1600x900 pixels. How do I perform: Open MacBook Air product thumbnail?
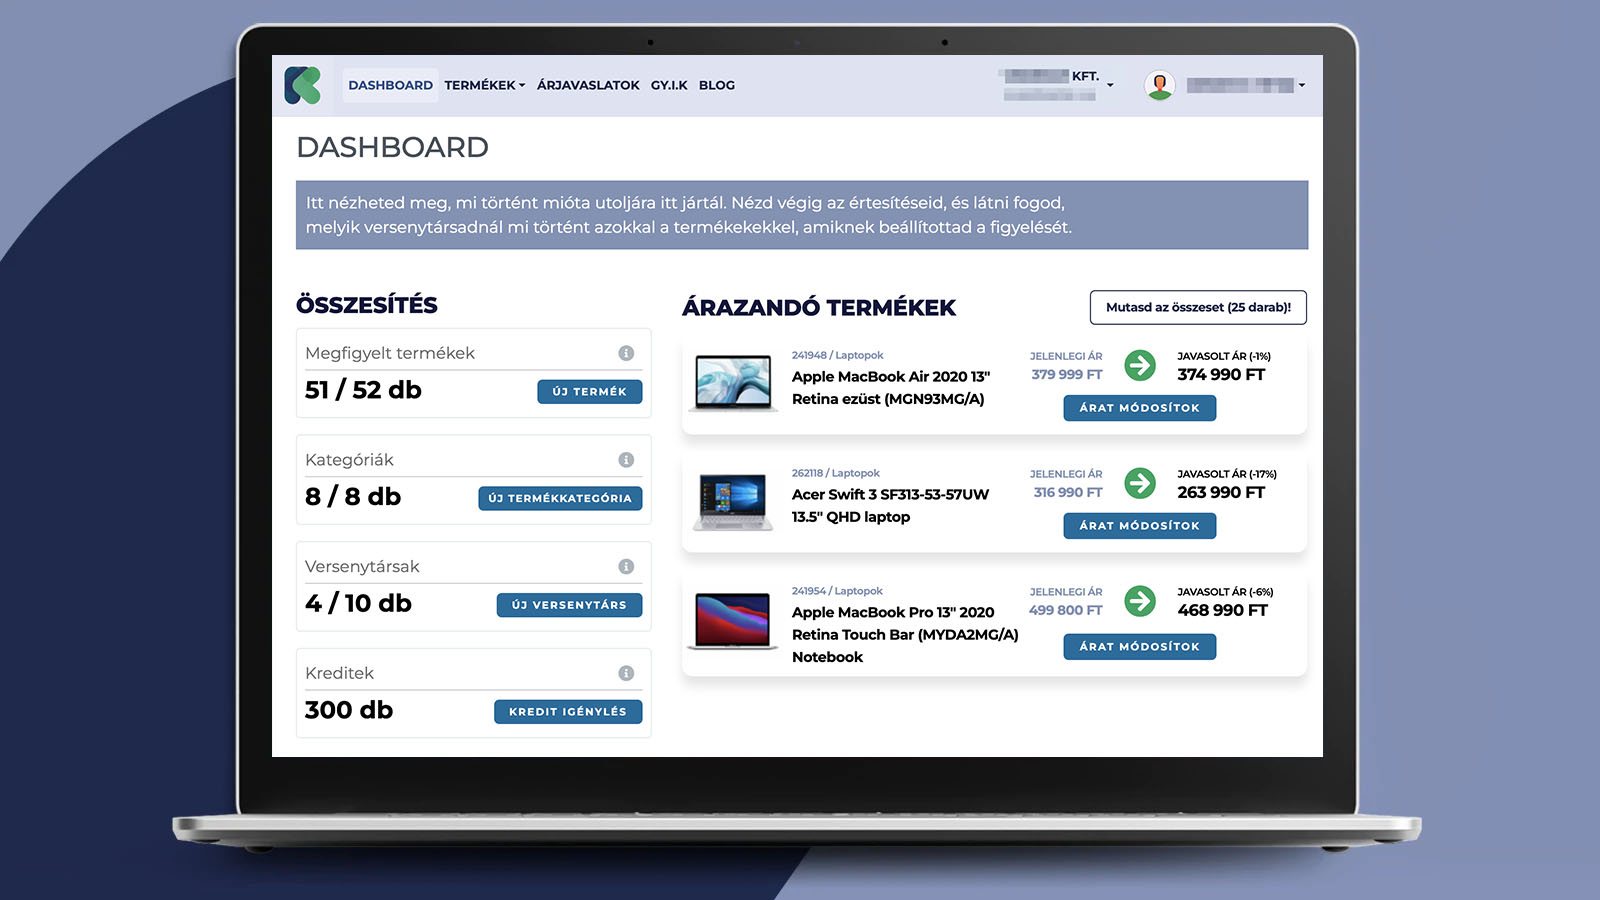(733, 382)
